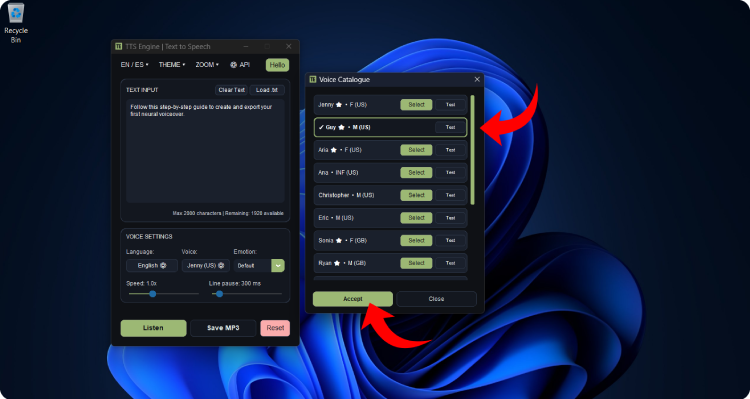Click the pink Reset button
Screen dimensions: 750x399
point(275,328)
